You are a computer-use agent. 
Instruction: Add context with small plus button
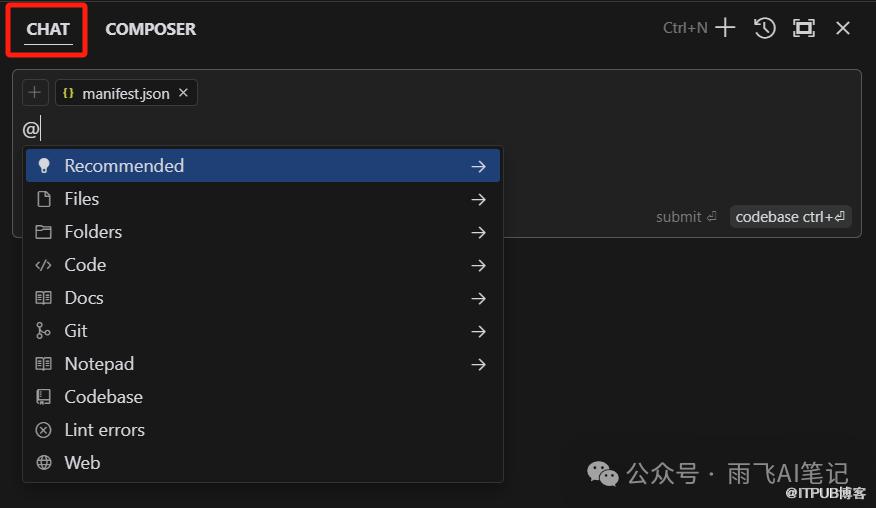(35, 92)
